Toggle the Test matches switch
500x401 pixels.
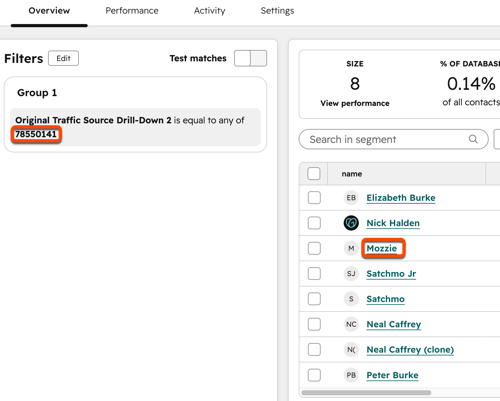tap(250, 58)
